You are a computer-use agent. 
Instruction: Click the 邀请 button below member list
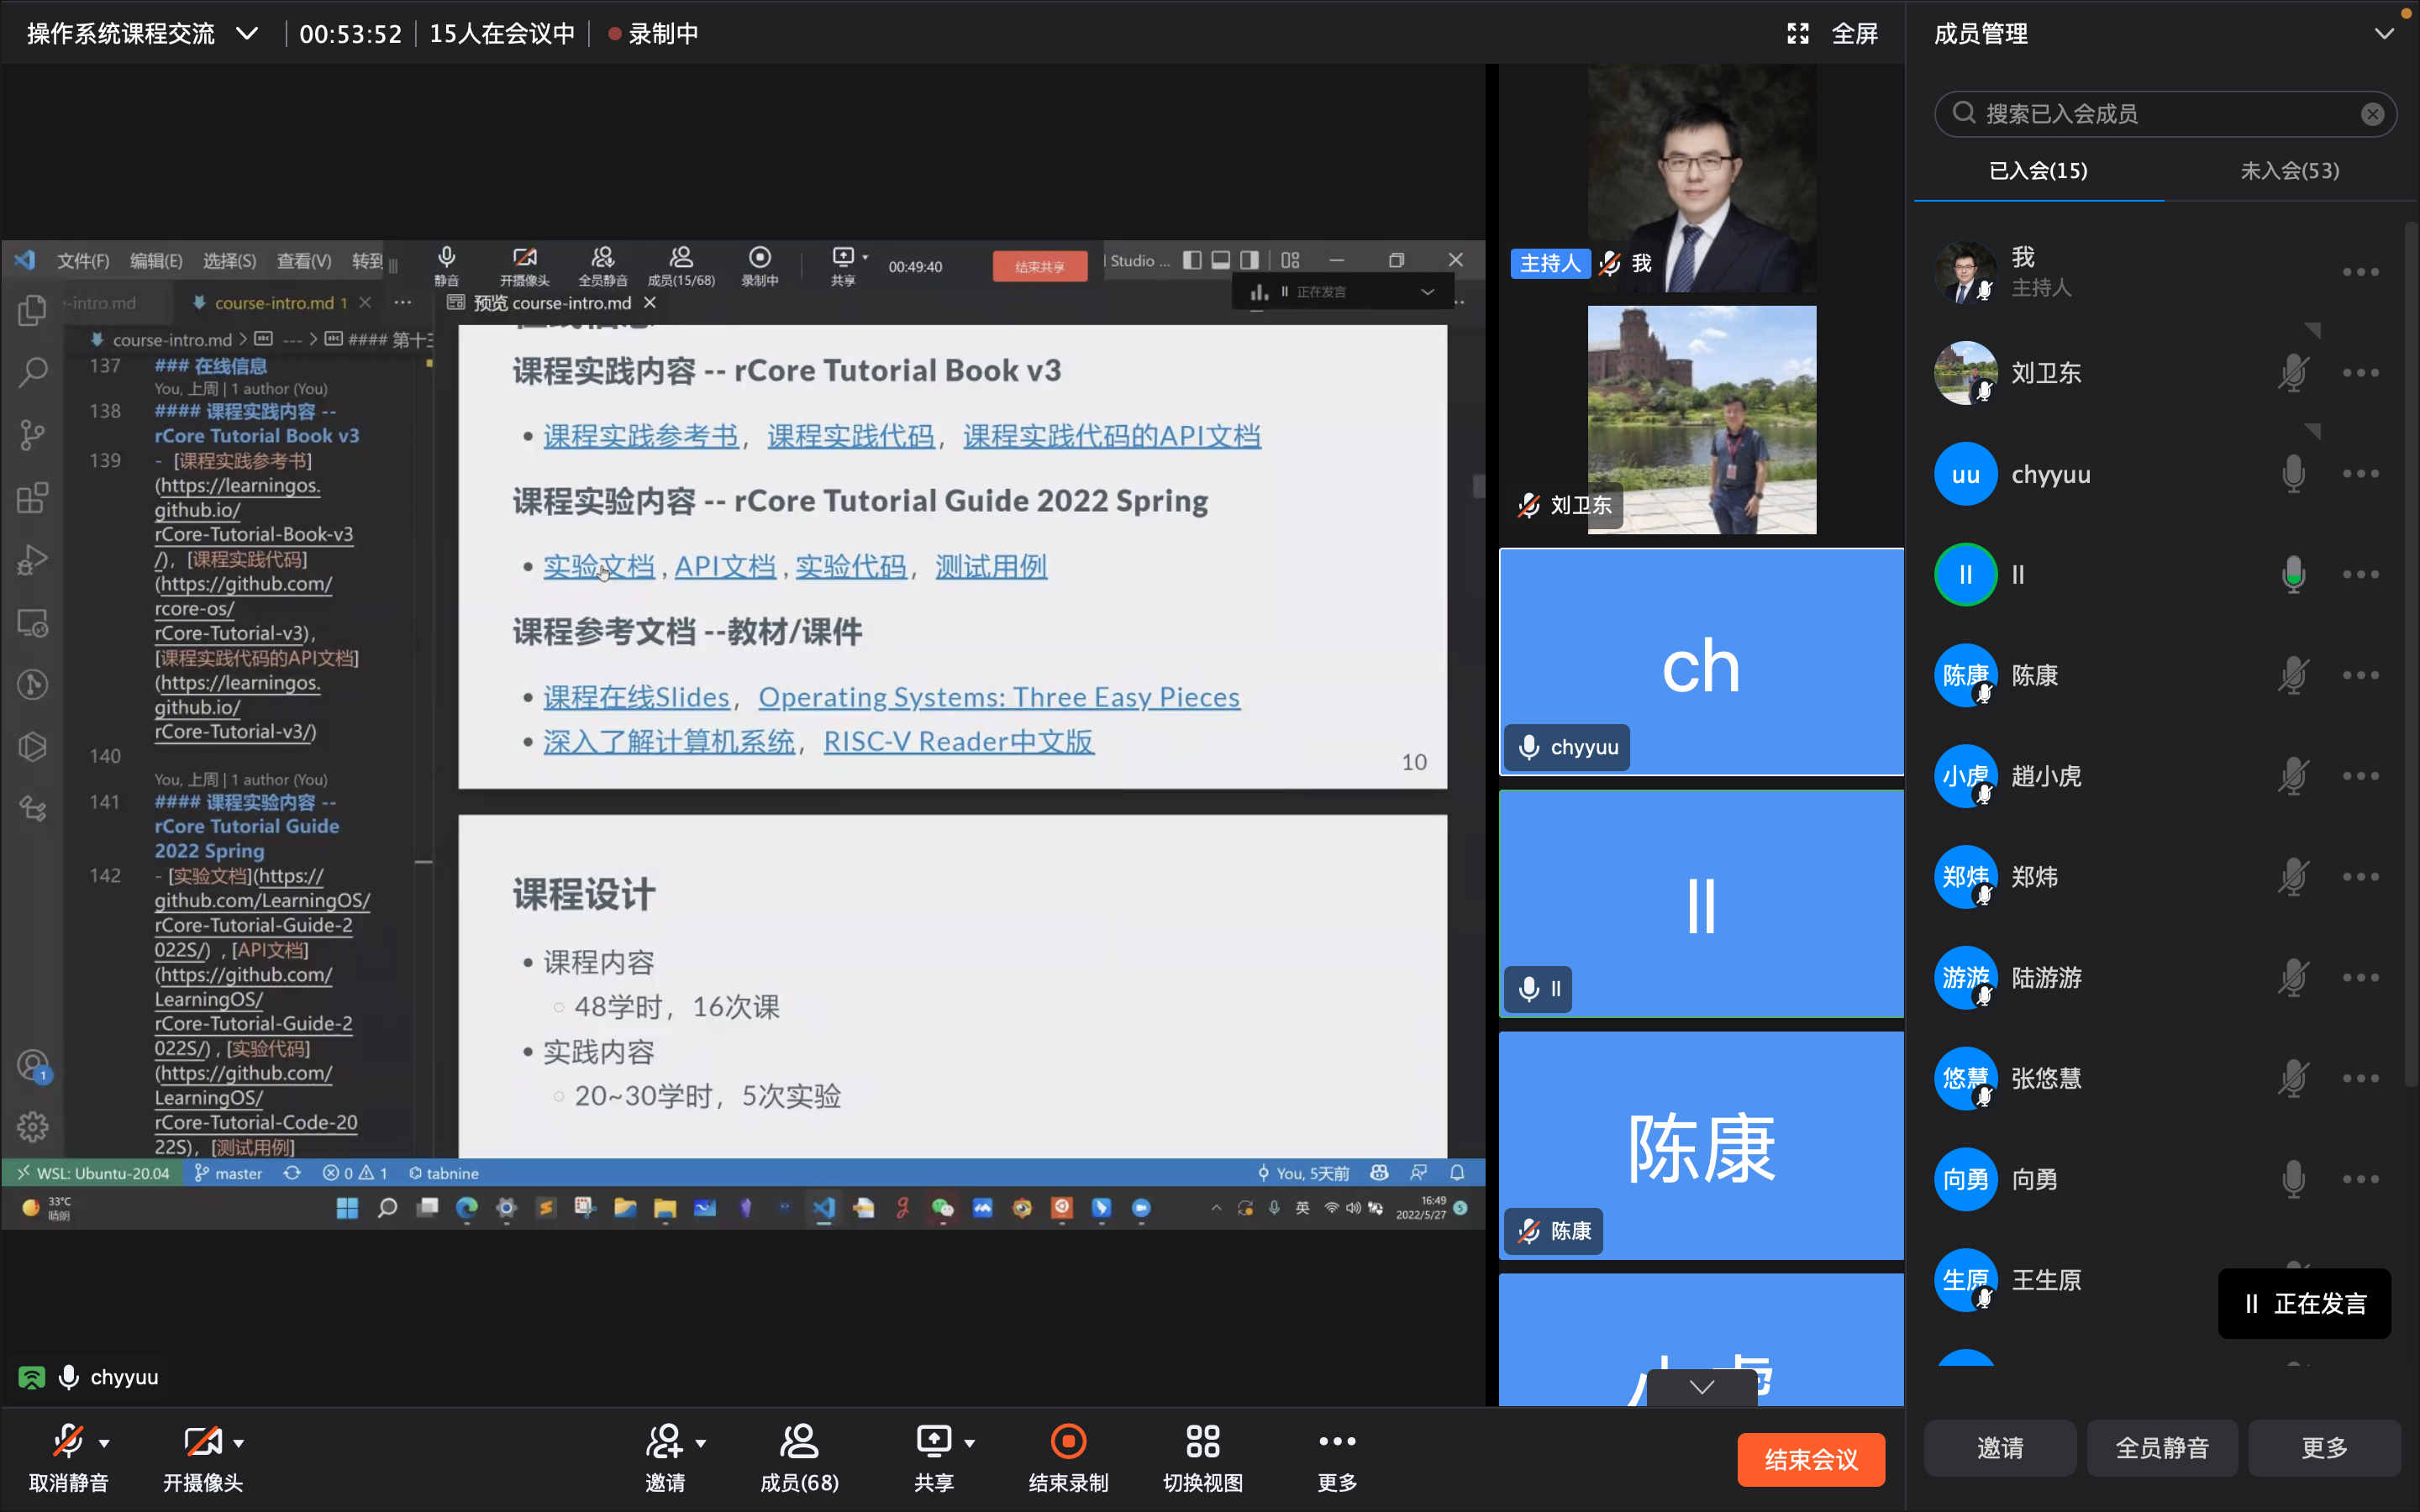(x=2000, y=1448)
